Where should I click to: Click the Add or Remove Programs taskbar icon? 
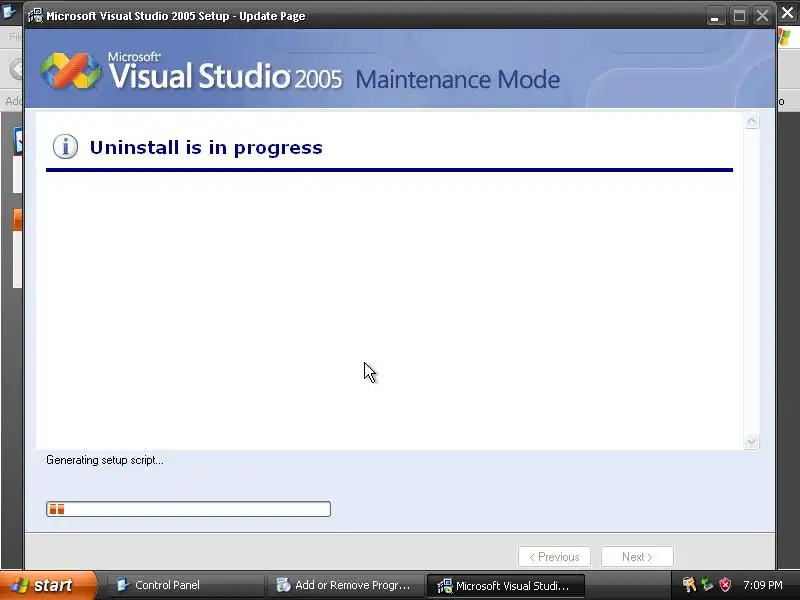click(x=283, y=585)
